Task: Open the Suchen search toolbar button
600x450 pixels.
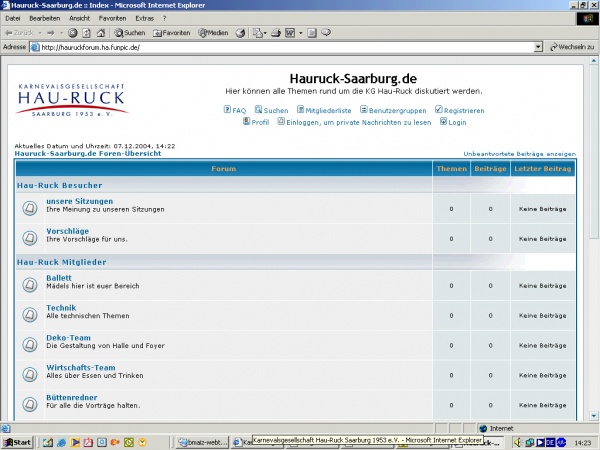Action: point(130,33)
